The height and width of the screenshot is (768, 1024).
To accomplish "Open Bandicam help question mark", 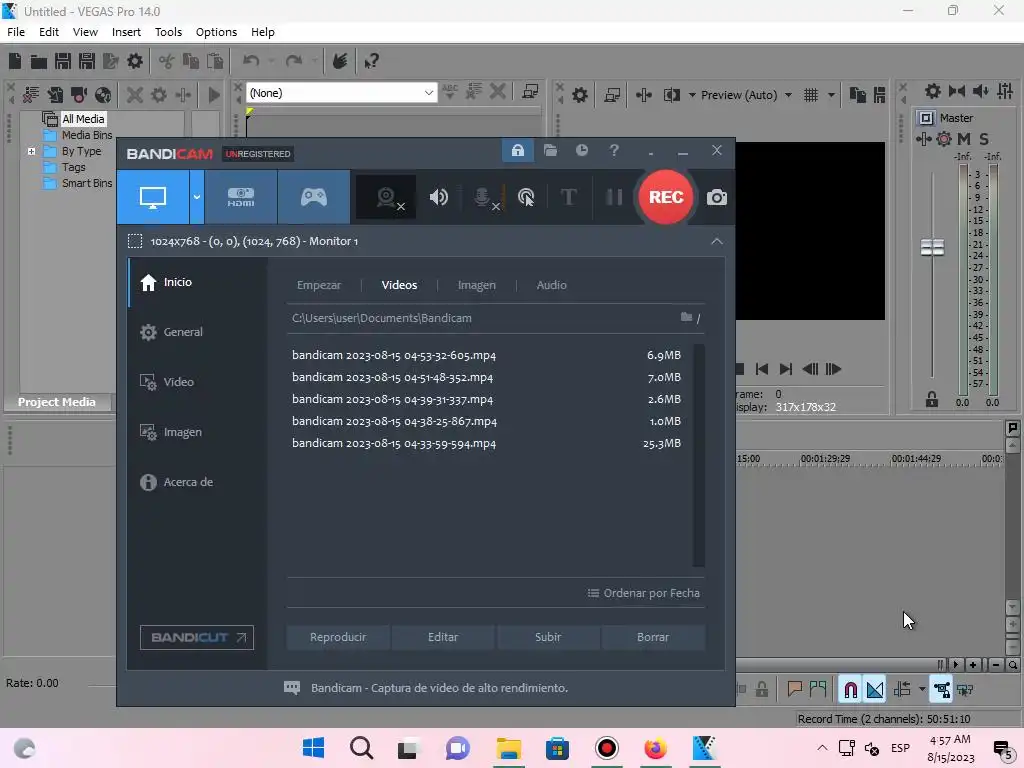I will tap(614, 151).
